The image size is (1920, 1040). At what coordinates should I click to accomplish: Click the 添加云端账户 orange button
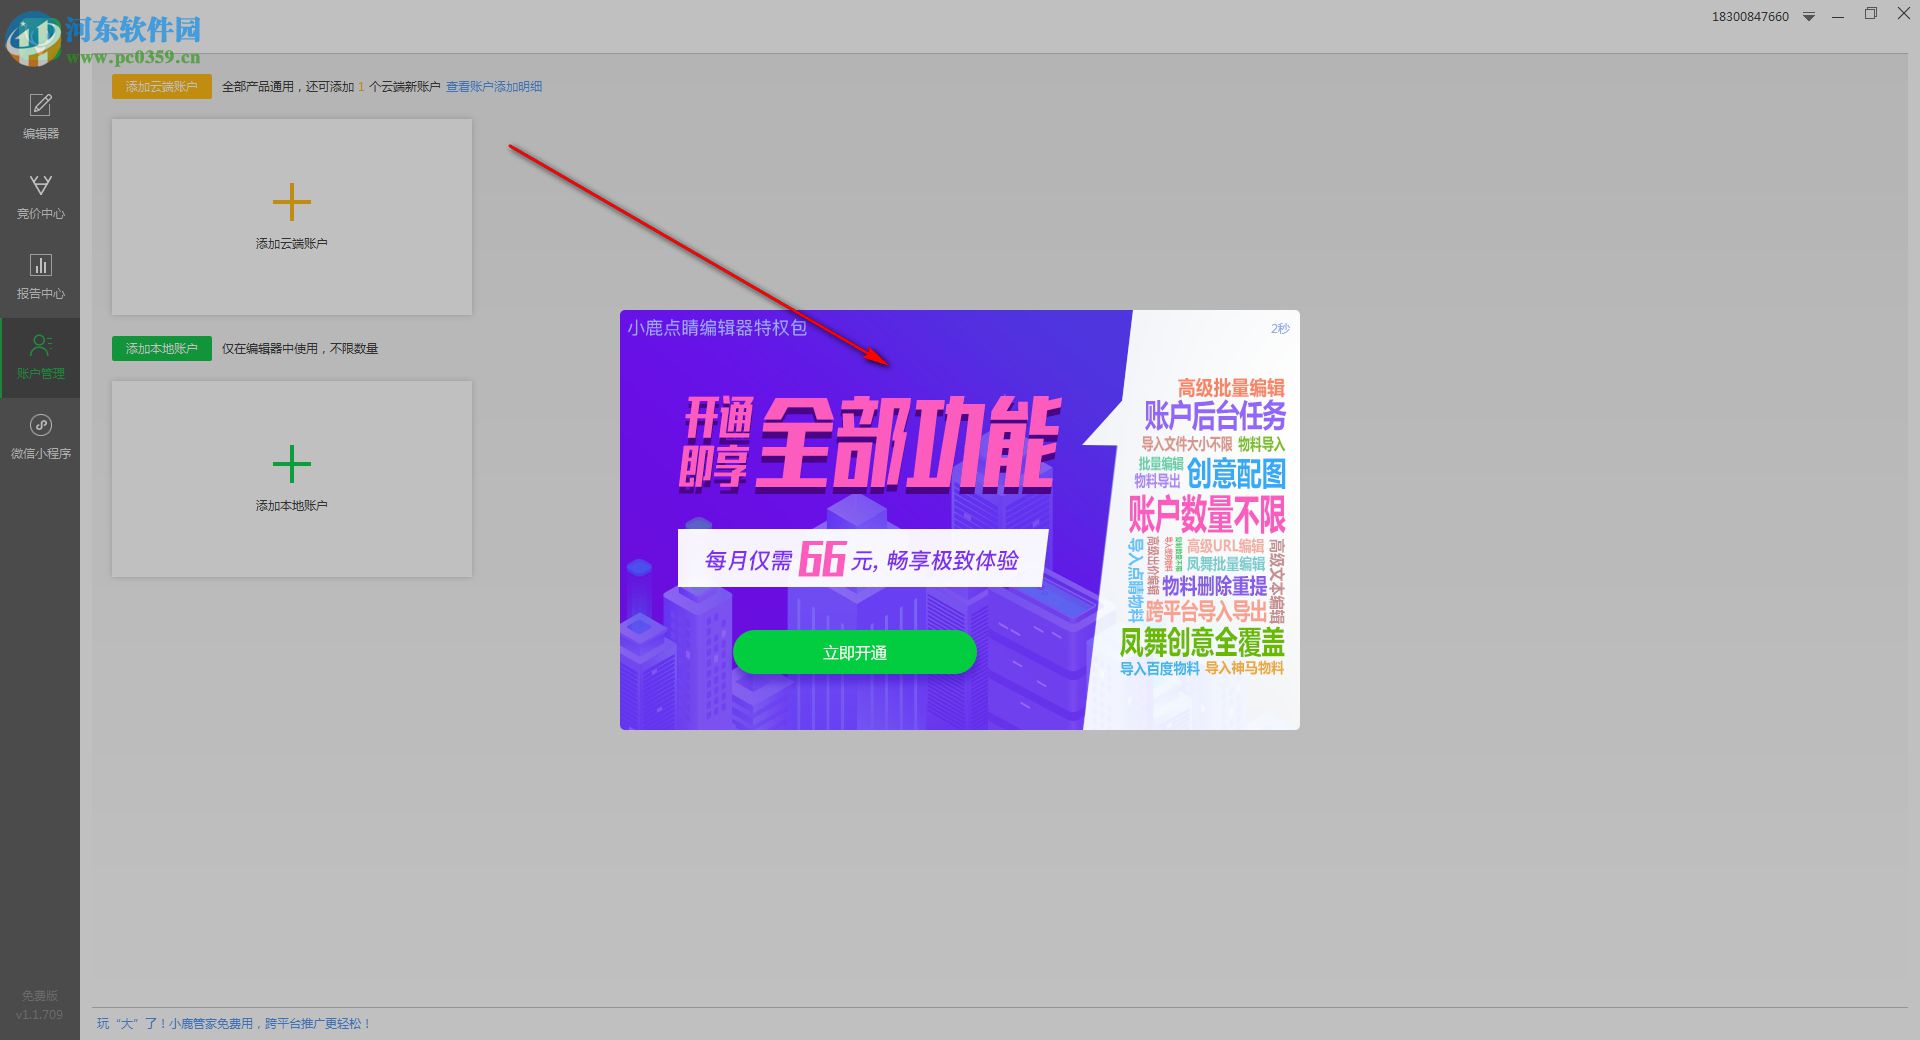(161, 86)
